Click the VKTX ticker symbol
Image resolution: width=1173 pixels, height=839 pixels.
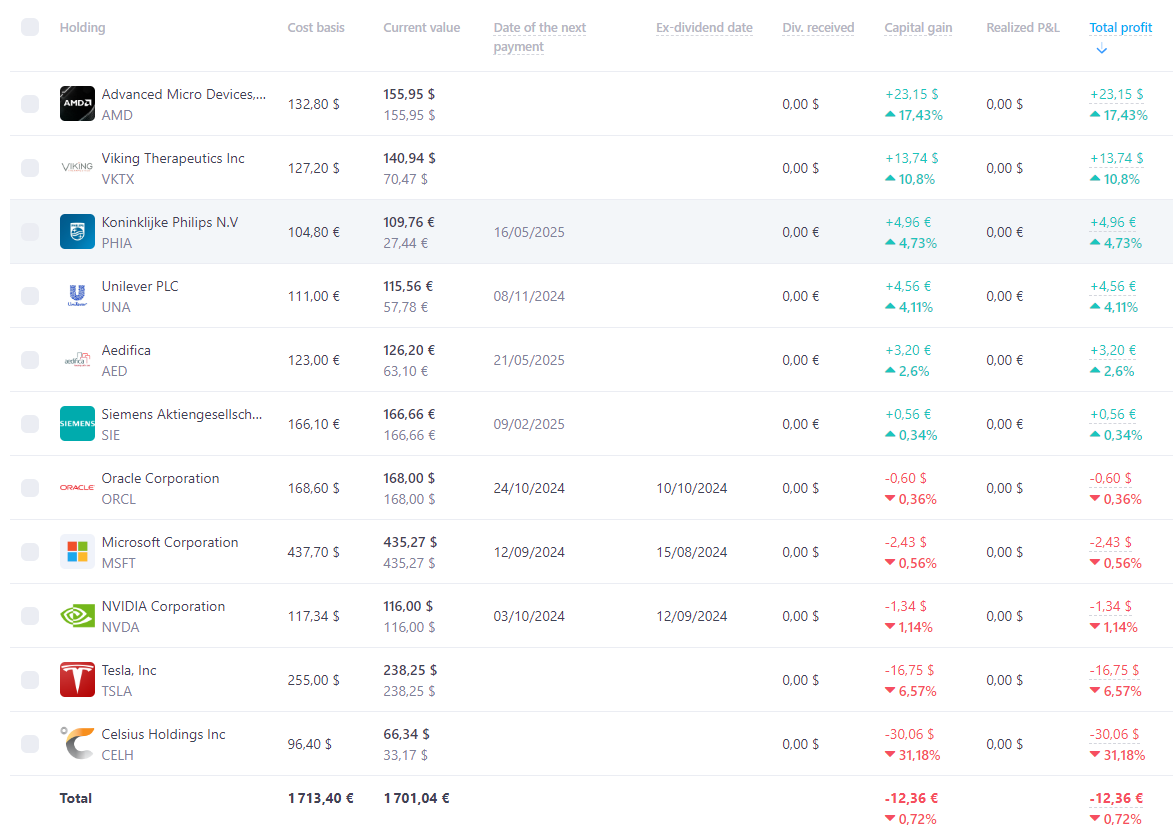tap(118, 179)
